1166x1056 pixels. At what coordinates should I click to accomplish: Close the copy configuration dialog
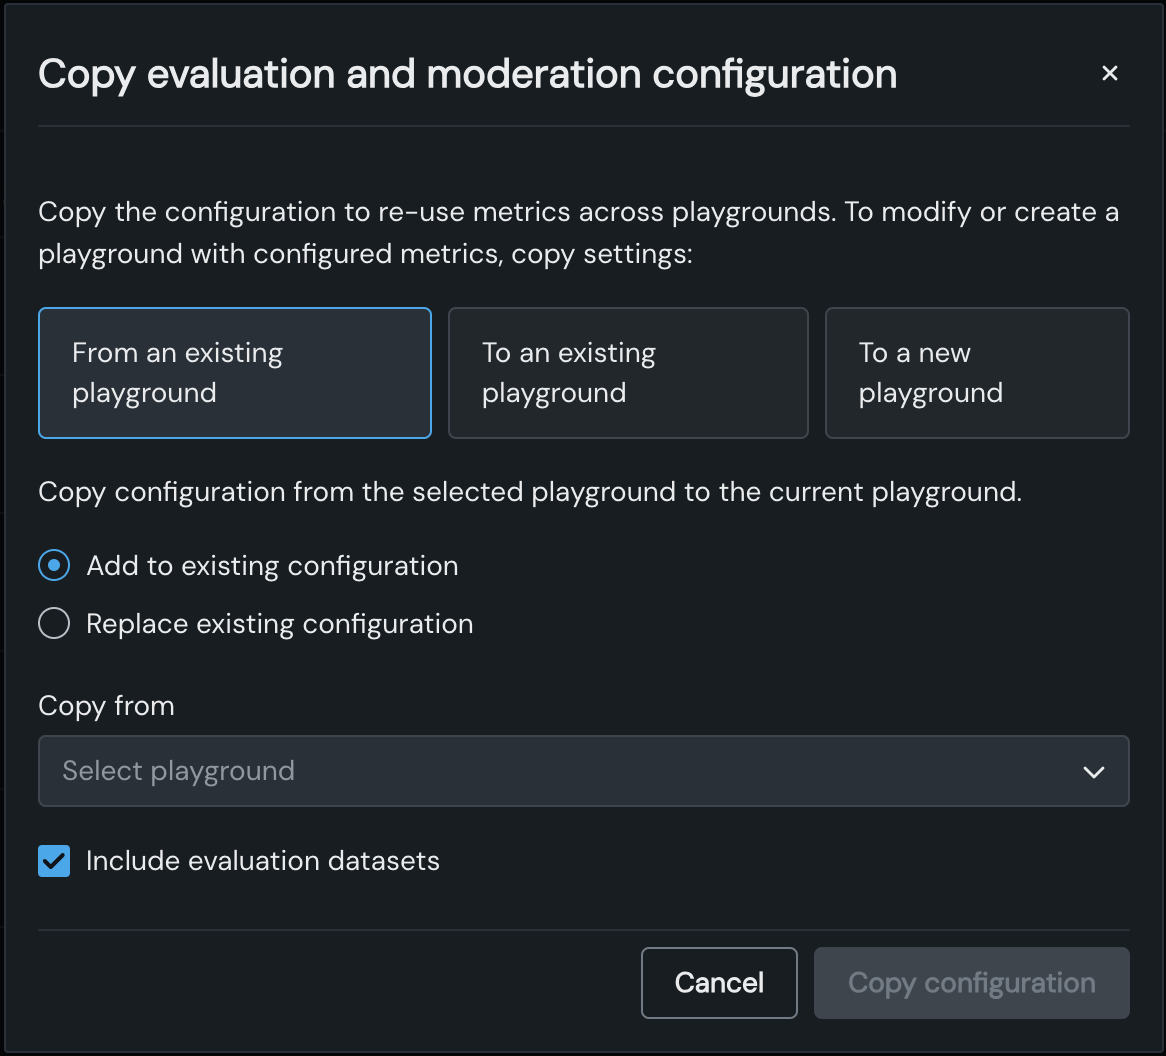point(1109,73)
